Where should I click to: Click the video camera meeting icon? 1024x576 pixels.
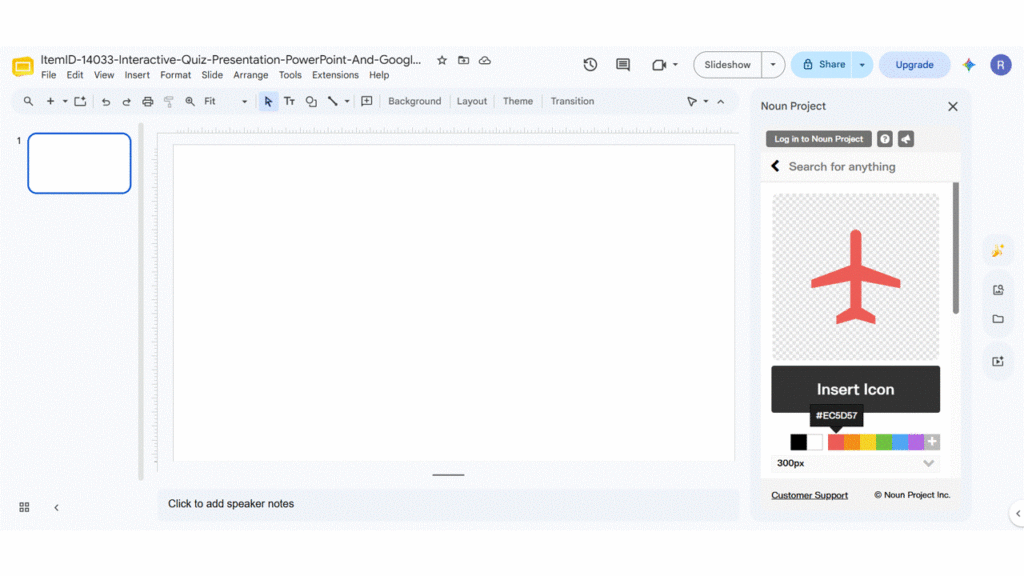pyautogui.click(x=659, y=65)
